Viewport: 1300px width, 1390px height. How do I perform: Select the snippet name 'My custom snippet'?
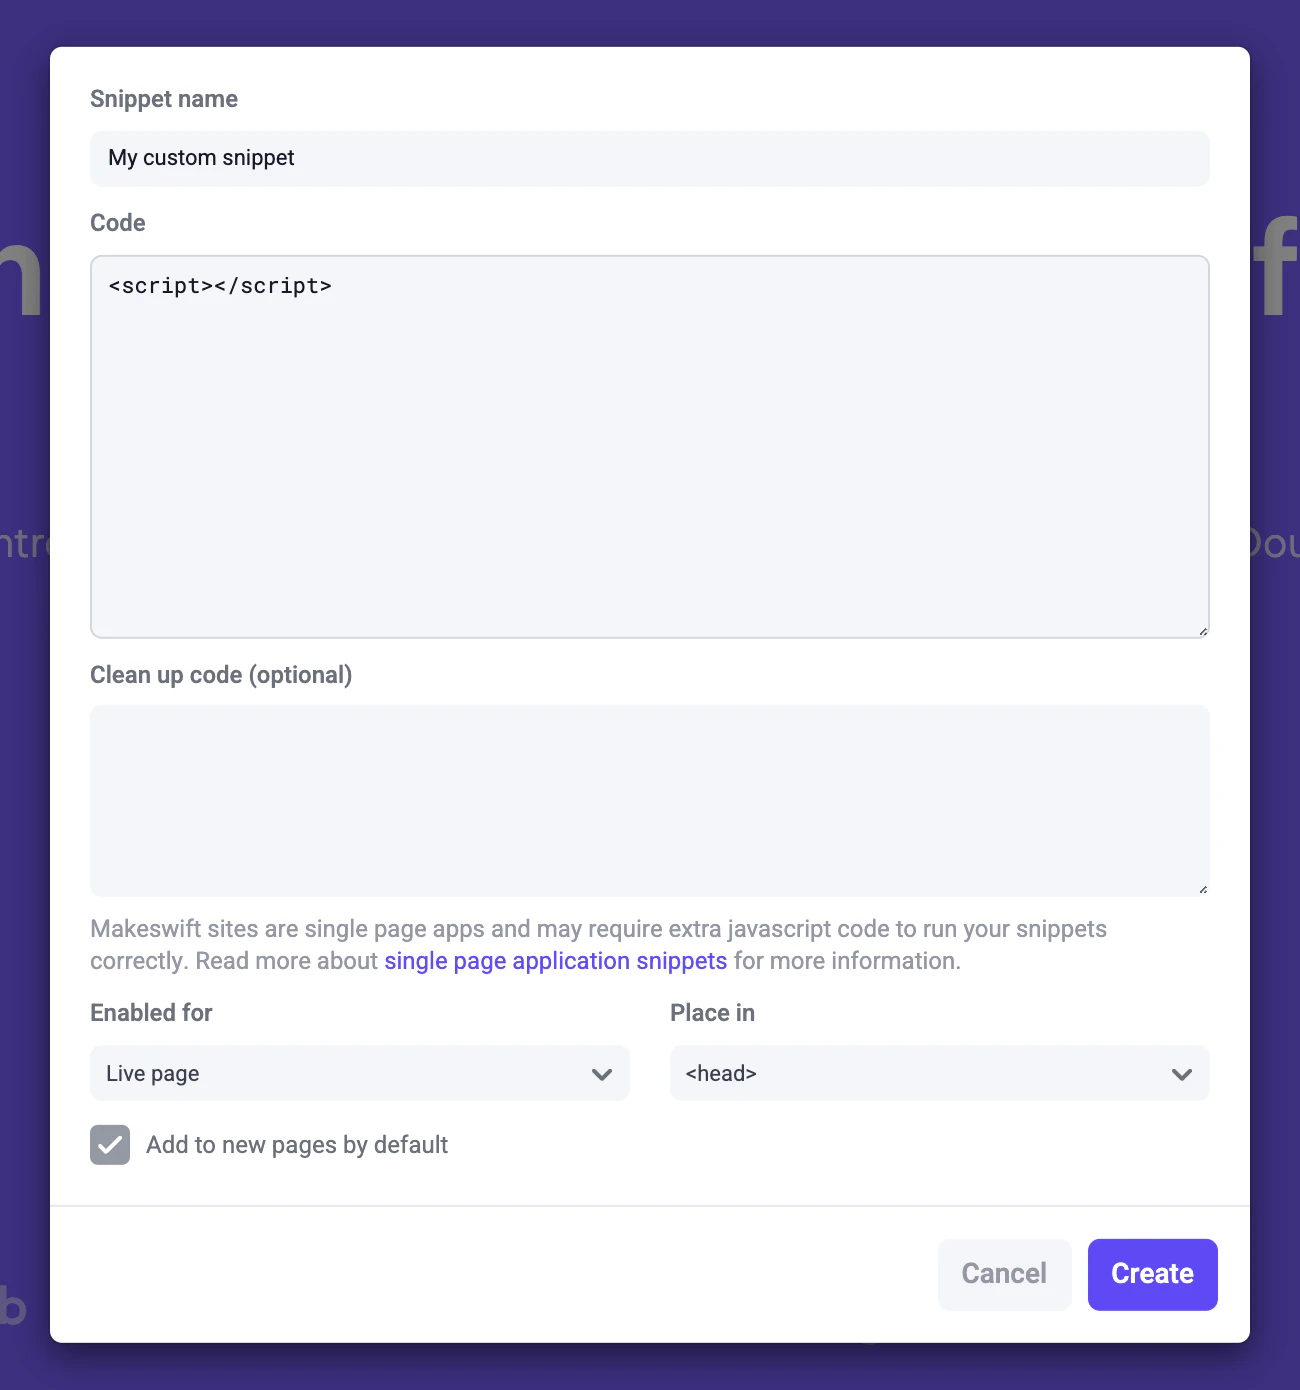click(x=200, y=158)
